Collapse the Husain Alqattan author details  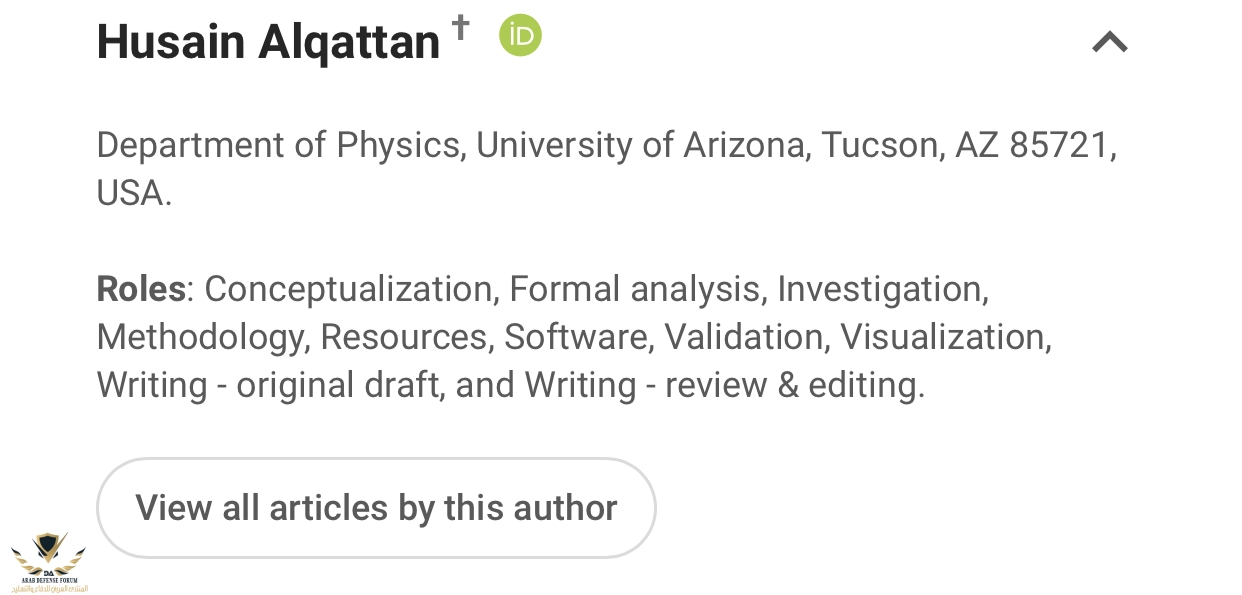pyautogui.click(x=1109, y=42)
